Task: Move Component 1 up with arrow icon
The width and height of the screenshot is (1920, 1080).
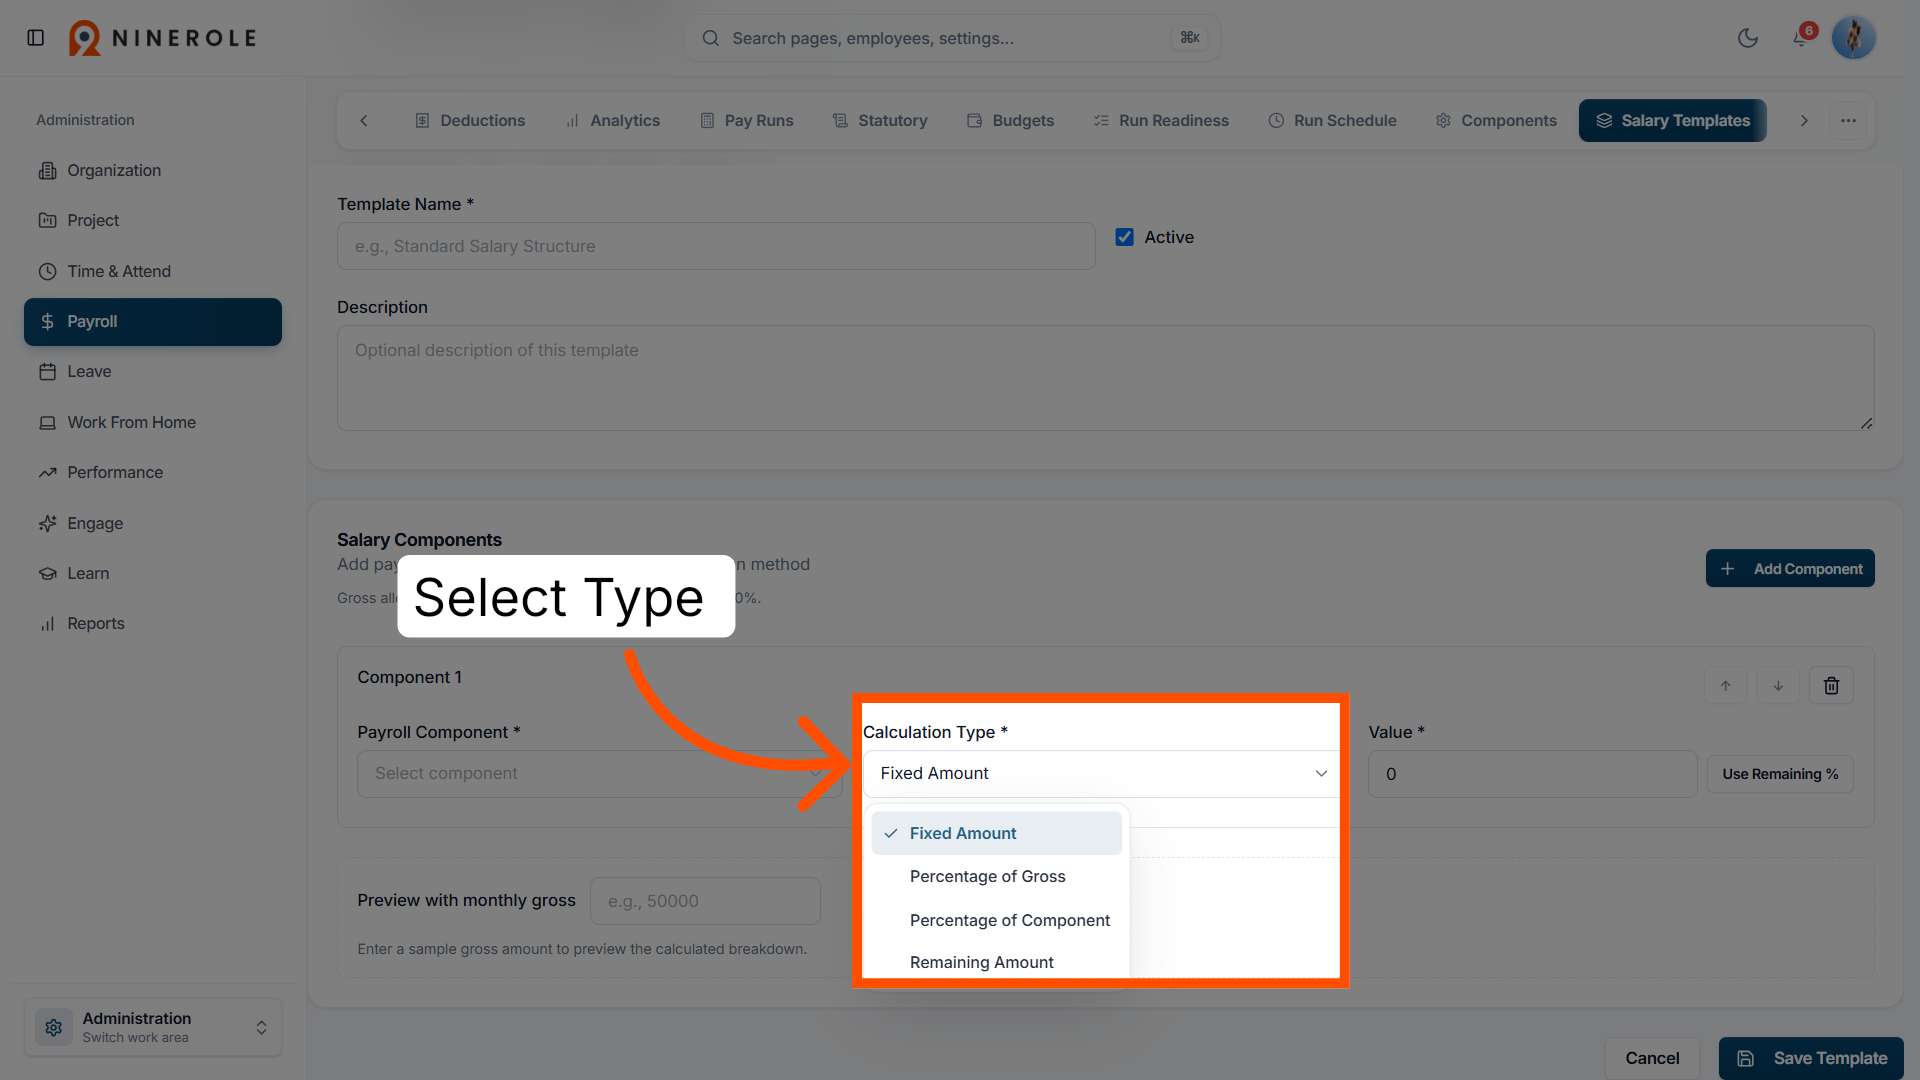Action: click(x=1726, y=686)
